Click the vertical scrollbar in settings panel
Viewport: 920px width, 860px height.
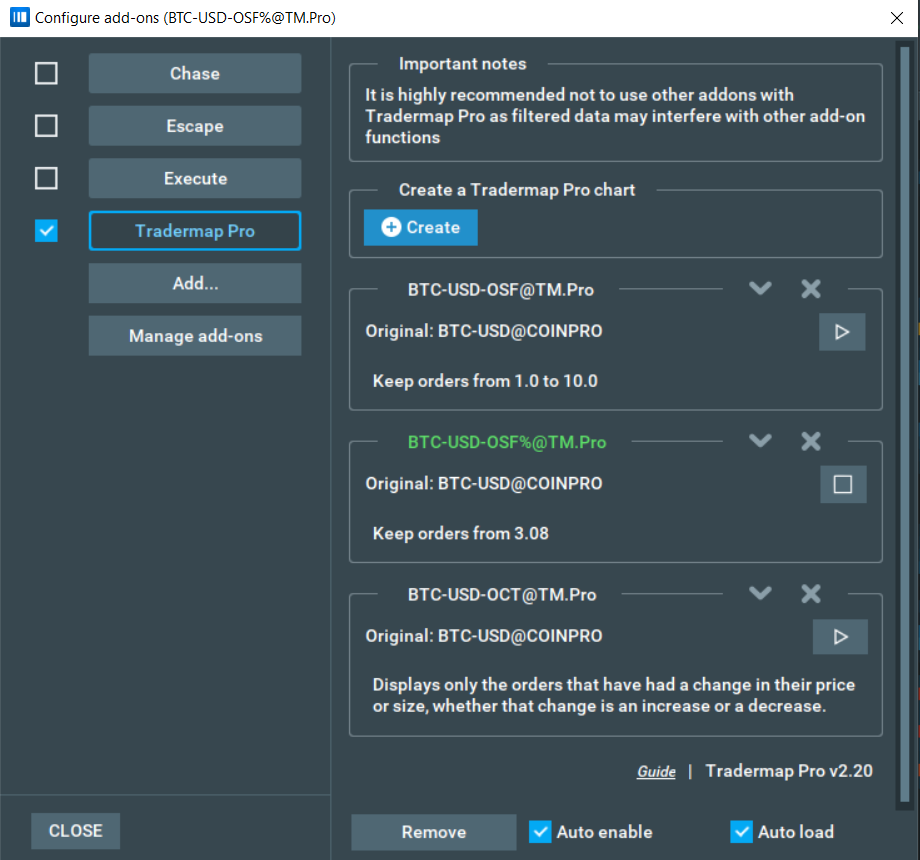pos(905,400)
